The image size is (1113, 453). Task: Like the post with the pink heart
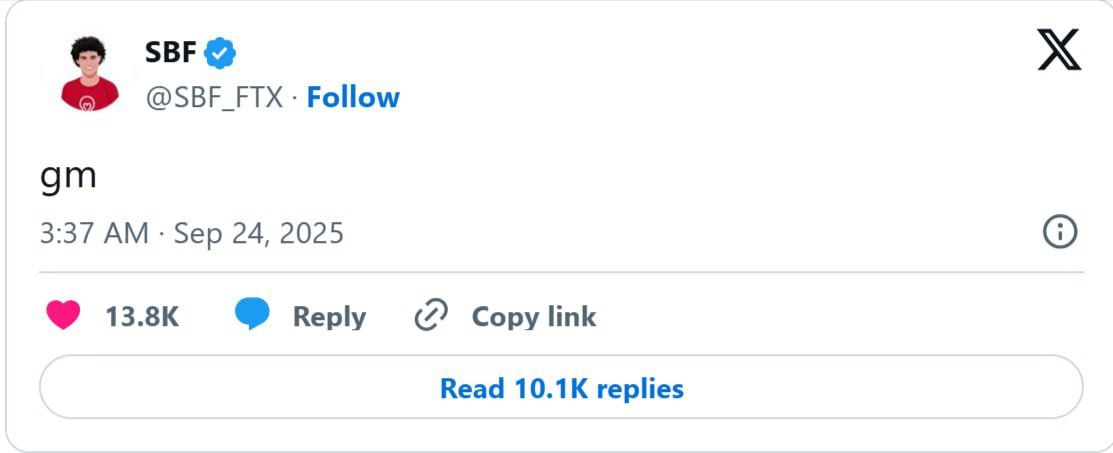coord(63,315)
